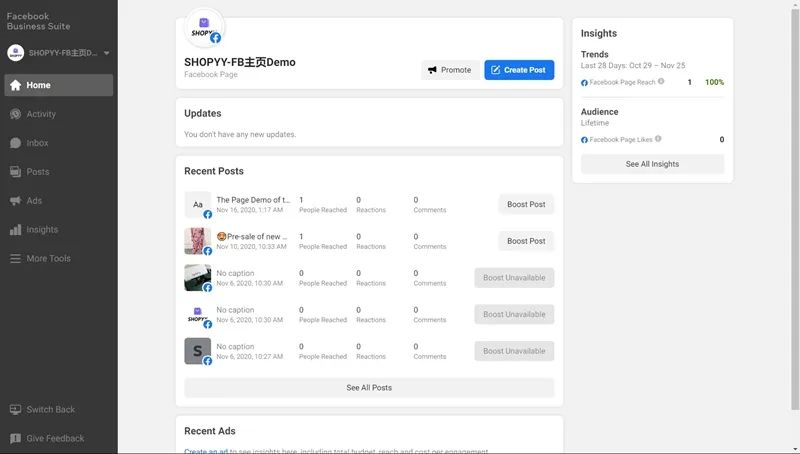Click info icon beside Facebook Page Reach

point(661,82)
